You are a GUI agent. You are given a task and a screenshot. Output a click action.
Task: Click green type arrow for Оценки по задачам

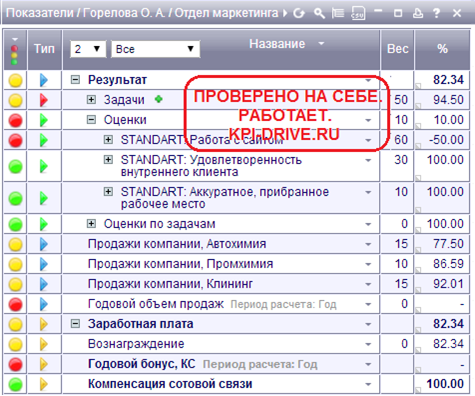(x=43, y=224)
